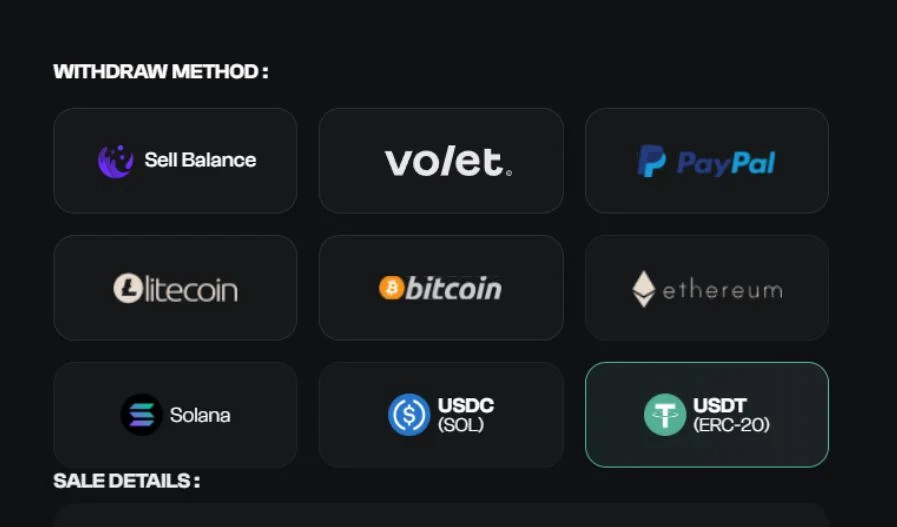897x527 pixels.
Task: Click the sale details panel below heading
Action: 441,516
